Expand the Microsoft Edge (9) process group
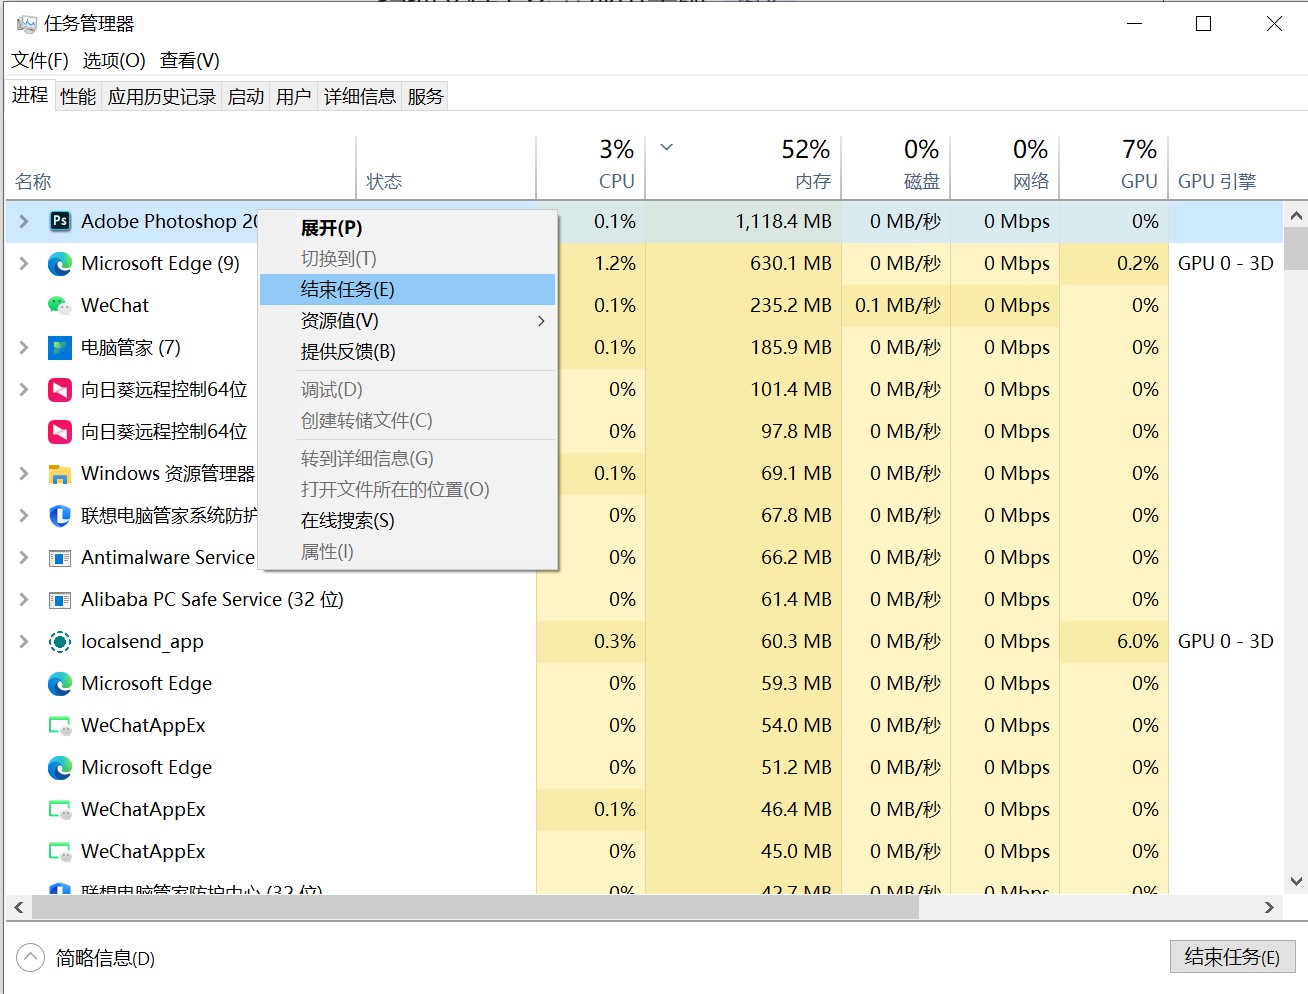The width and height of the screenshot is (1308, 994). point(22,263)
